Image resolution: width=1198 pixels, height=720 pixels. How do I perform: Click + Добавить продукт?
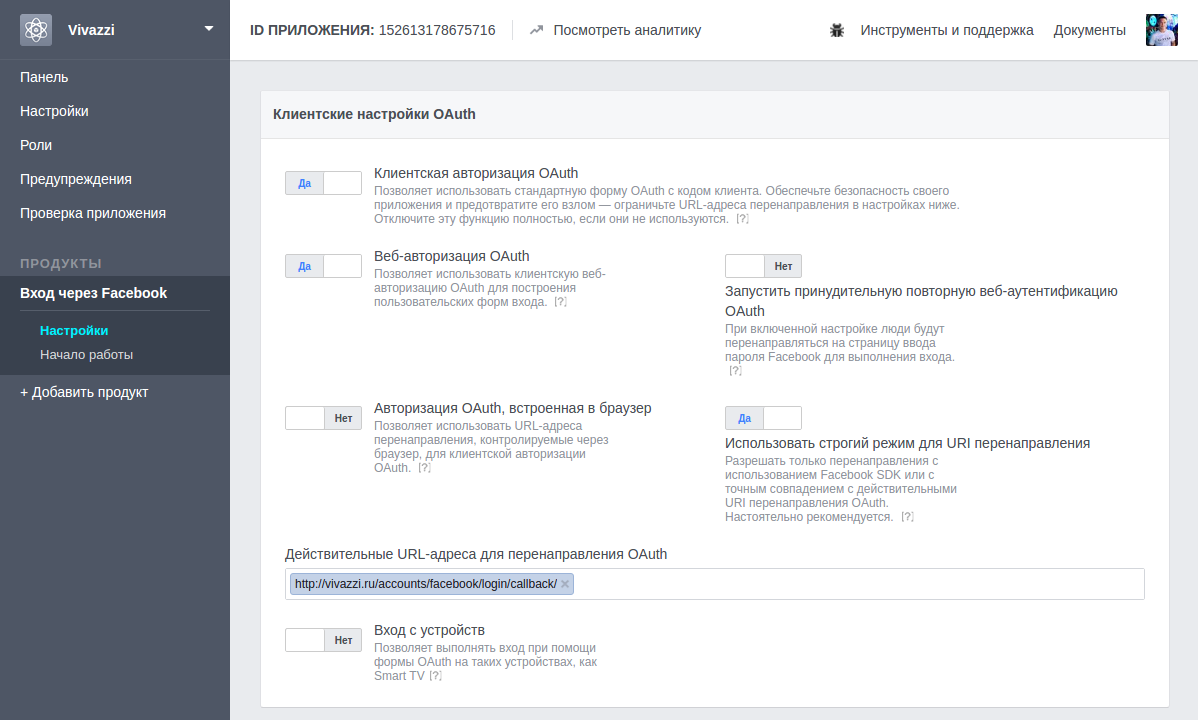84,392
